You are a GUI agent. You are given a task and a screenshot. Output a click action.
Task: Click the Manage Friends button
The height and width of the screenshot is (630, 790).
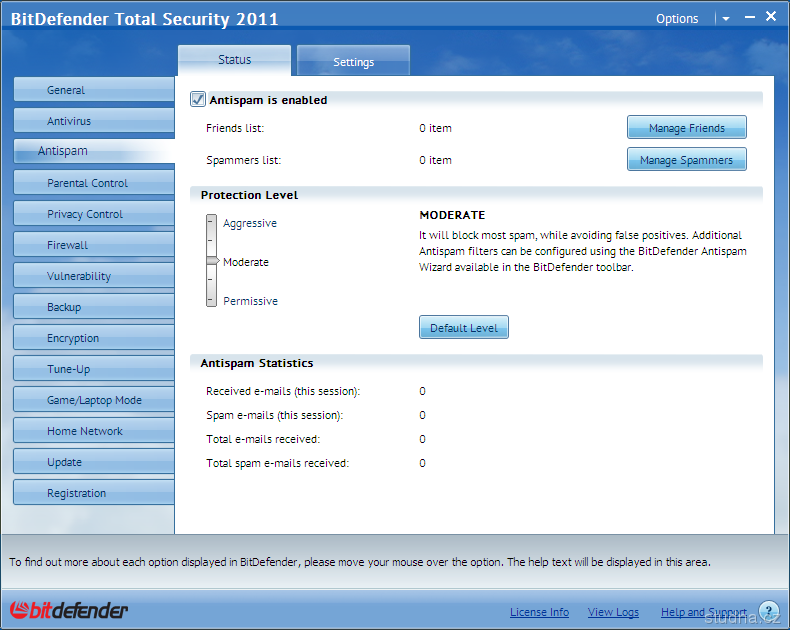point(687,128)
